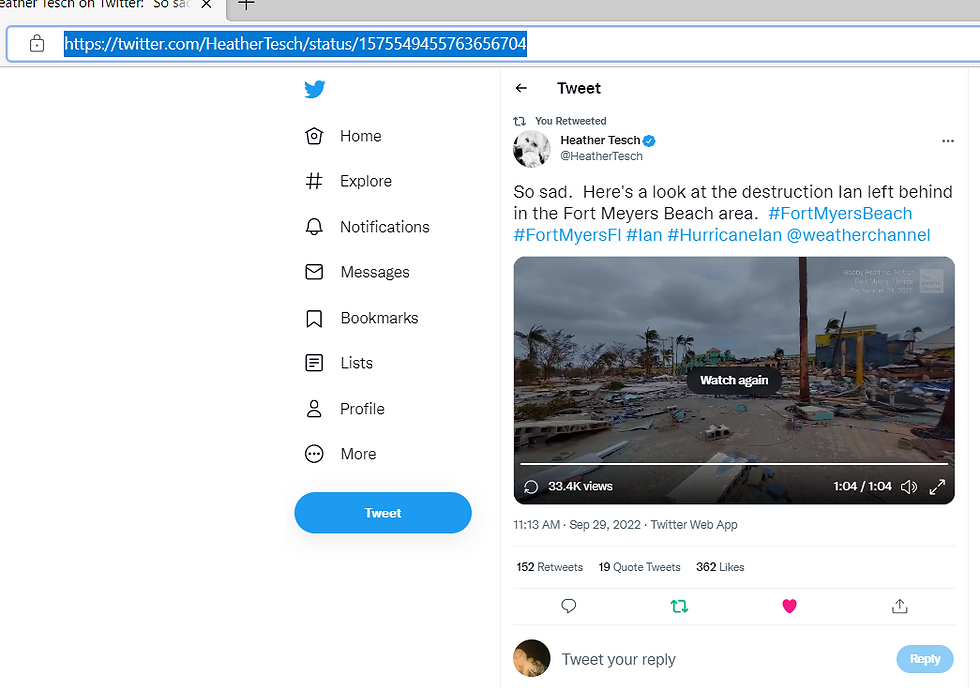The image size is (980, 688).
Task: Go back using the arrow icon
Action: click(x=521, y=88)
